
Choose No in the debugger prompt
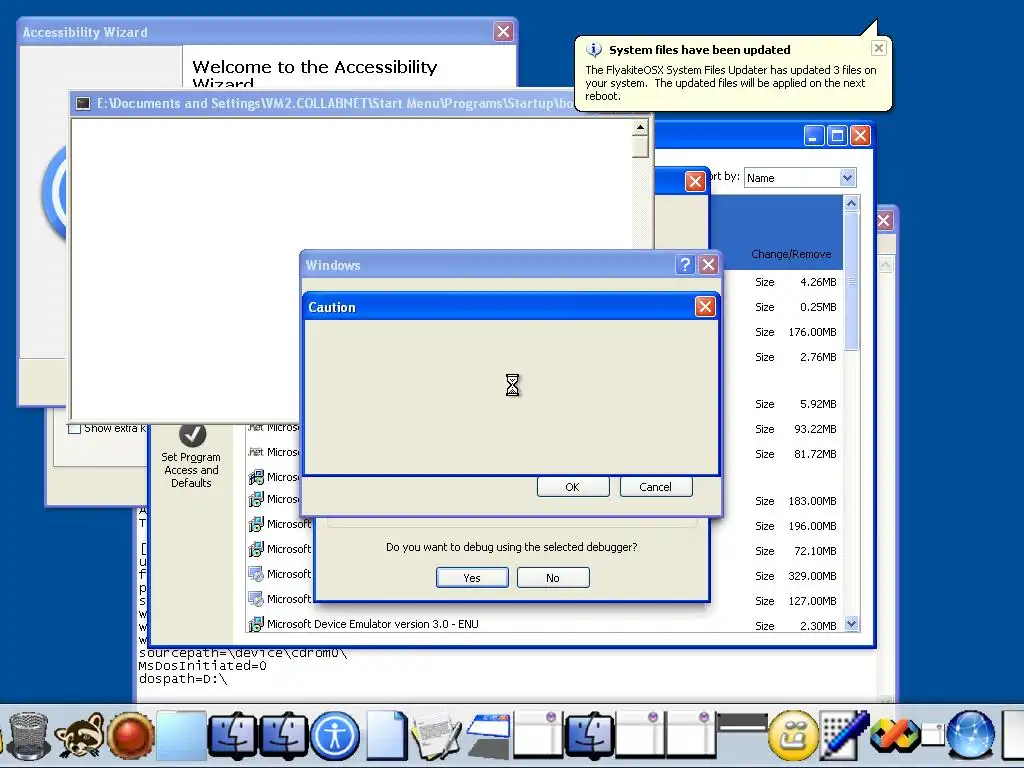click(553, 578)
